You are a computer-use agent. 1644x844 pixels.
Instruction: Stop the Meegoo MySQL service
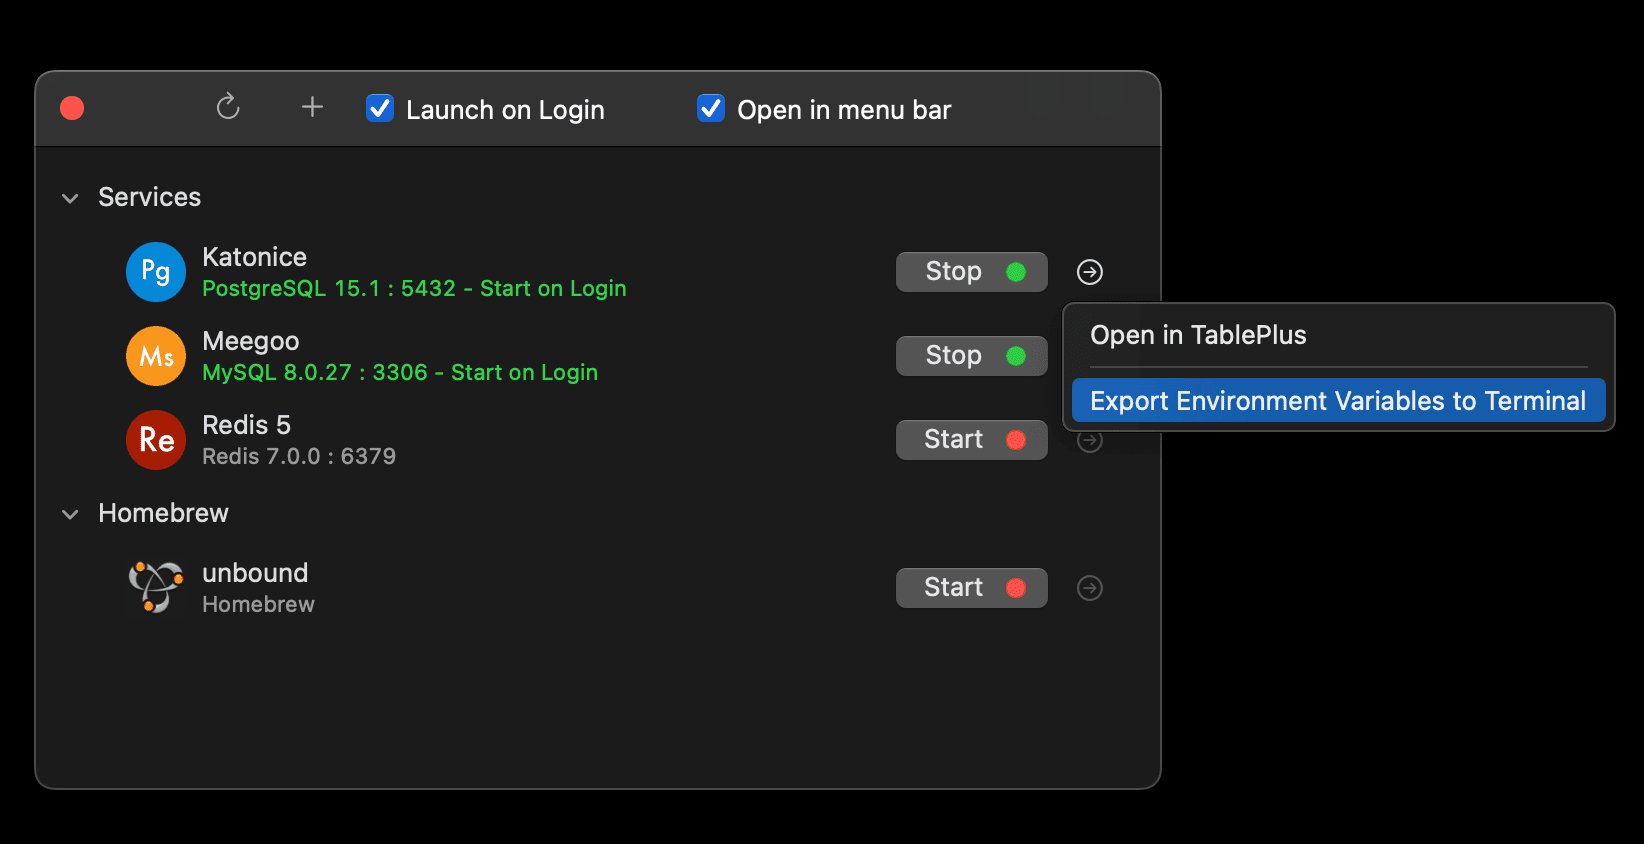pos(972,356)
